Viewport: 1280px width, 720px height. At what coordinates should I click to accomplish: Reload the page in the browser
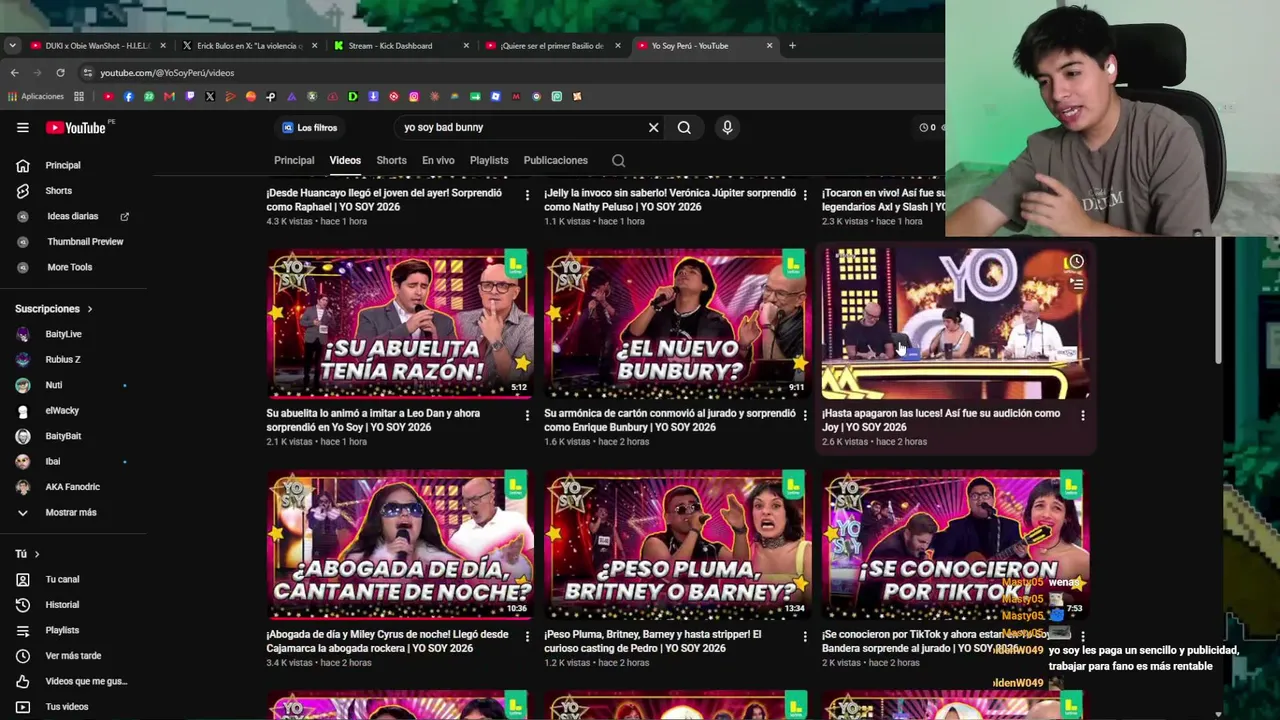point(60,73)
